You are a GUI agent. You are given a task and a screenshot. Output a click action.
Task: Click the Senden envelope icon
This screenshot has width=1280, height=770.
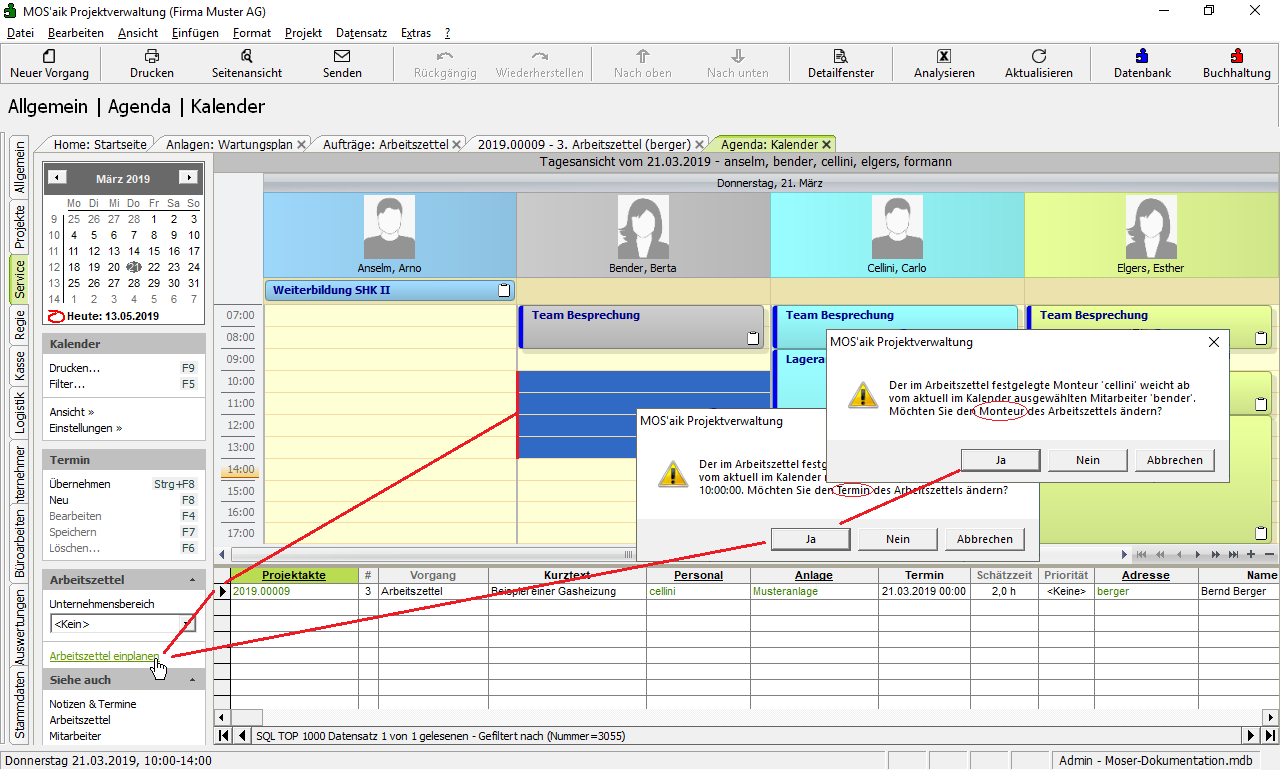342,57
